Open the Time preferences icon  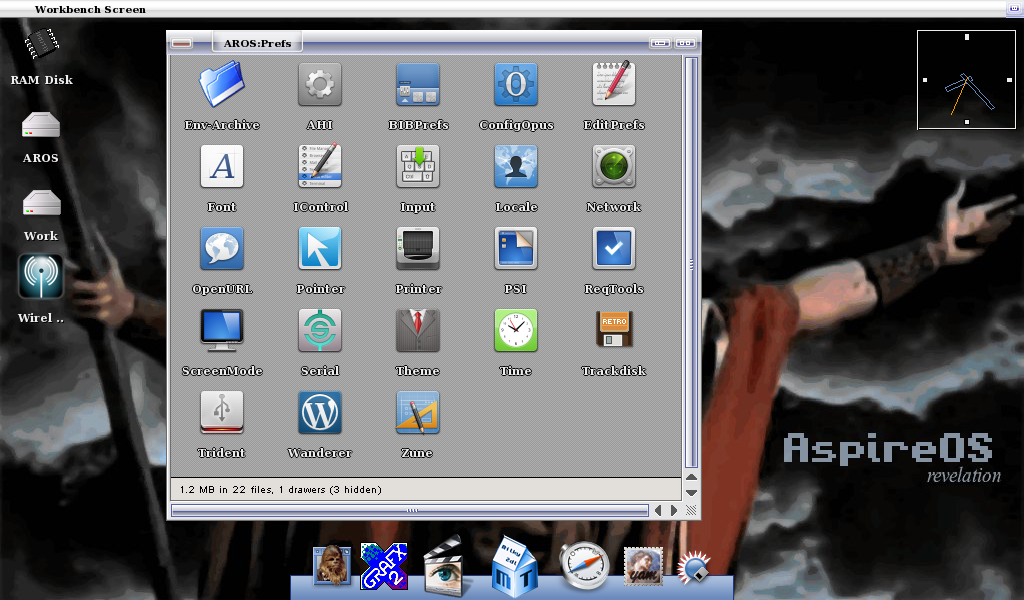pyautogui.click(x=516, y=331)
